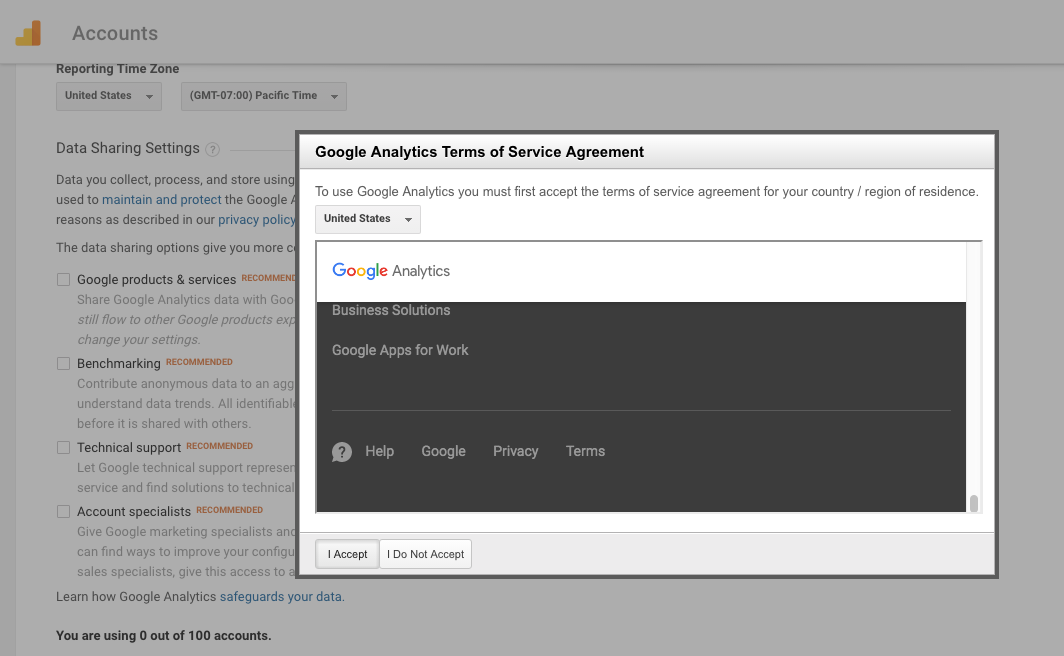
Task: Open the United States time zone country dropdown
Action: [109, 96]
